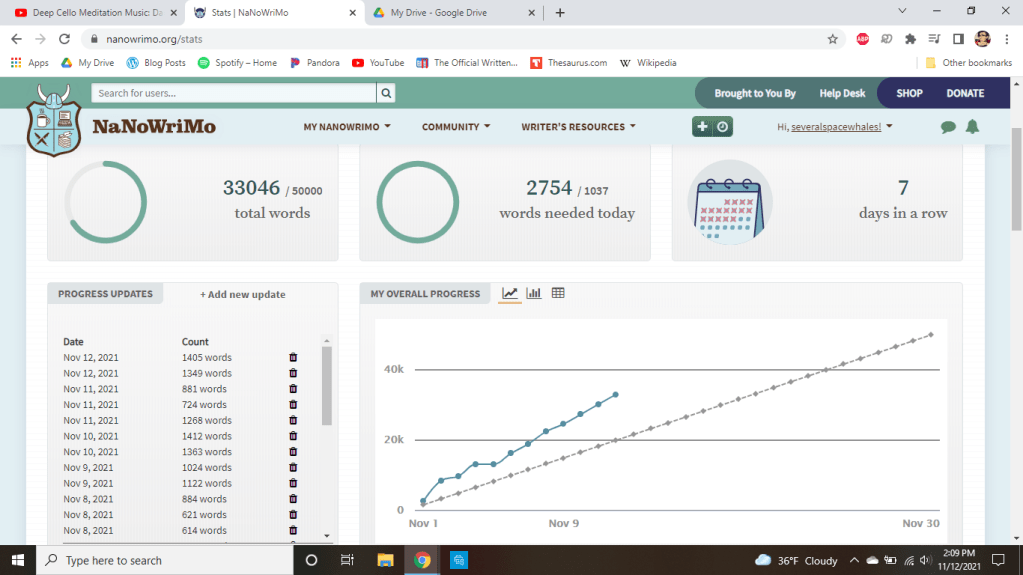1023x575 pixels.
Task: Switch to Deep Cello Meditation Music tab
Action: [x=90, y=13]
